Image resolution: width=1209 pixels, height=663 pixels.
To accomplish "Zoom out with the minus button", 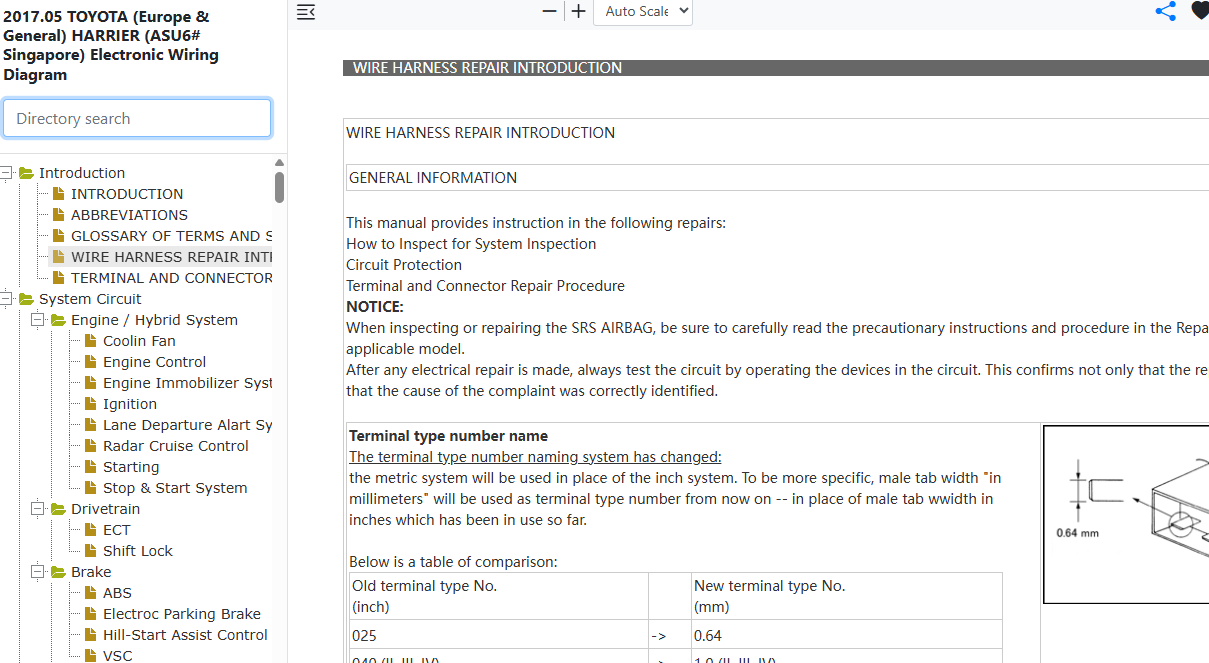I will click(549, 11).
